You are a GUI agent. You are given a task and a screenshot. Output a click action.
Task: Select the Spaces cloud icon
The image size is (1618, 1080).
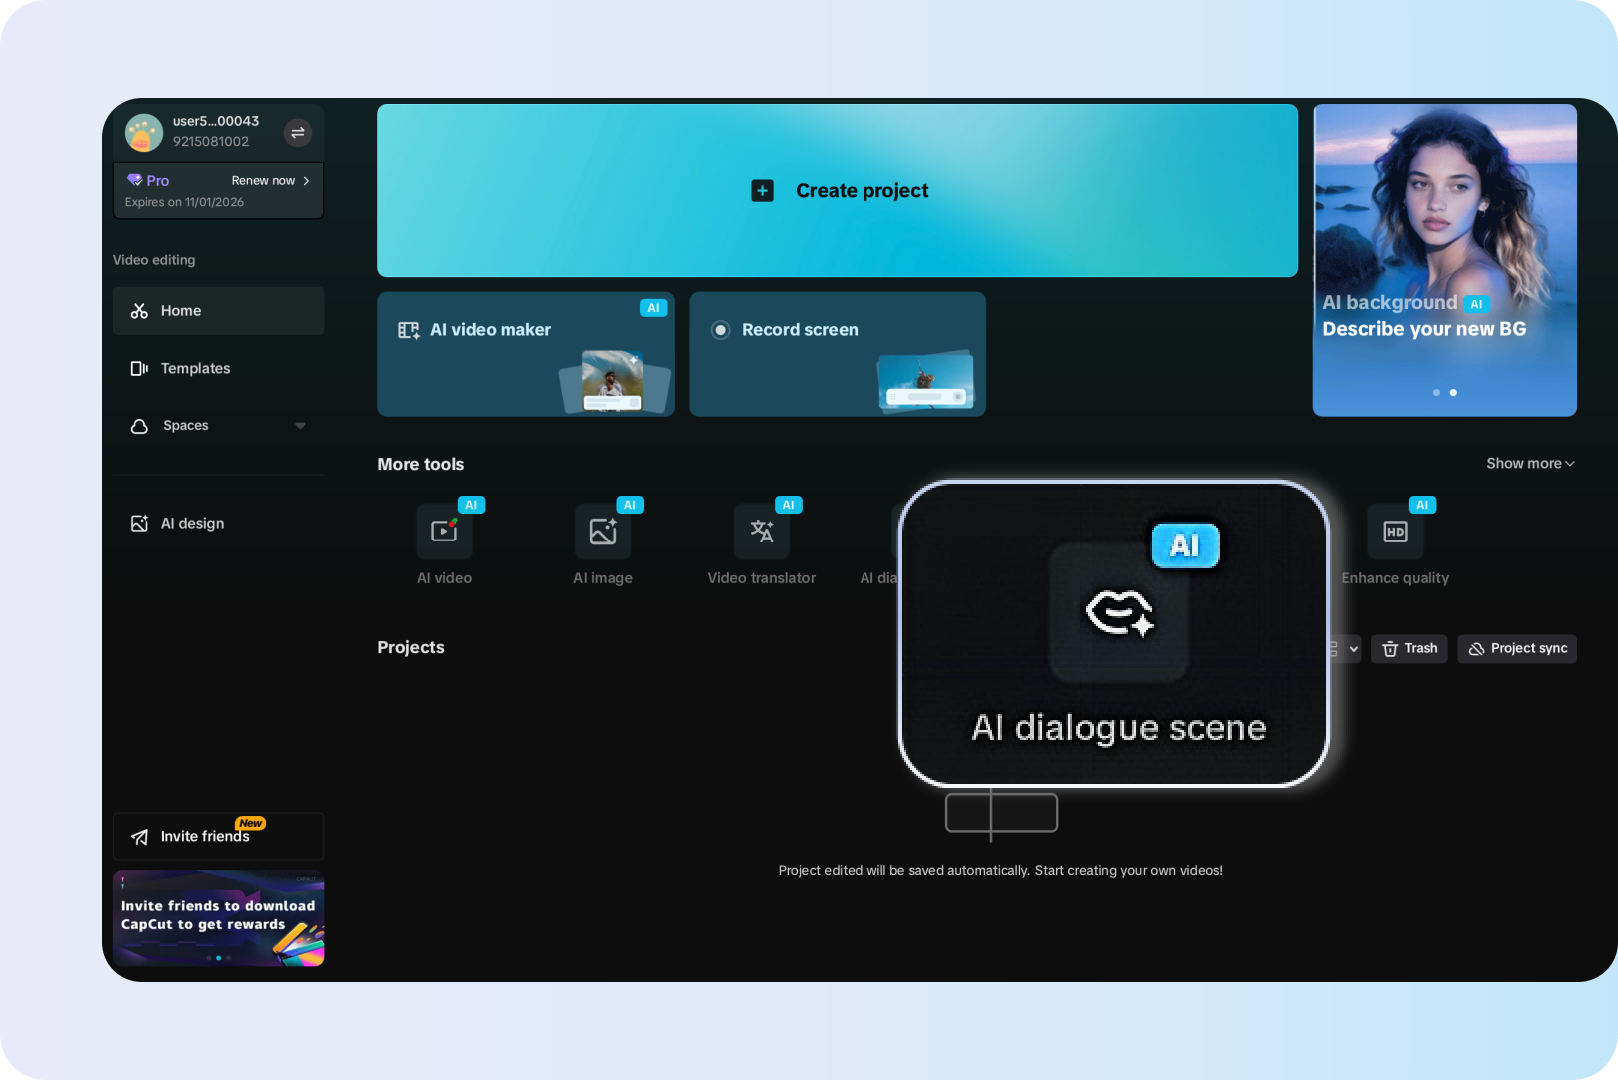coord(139,425)
